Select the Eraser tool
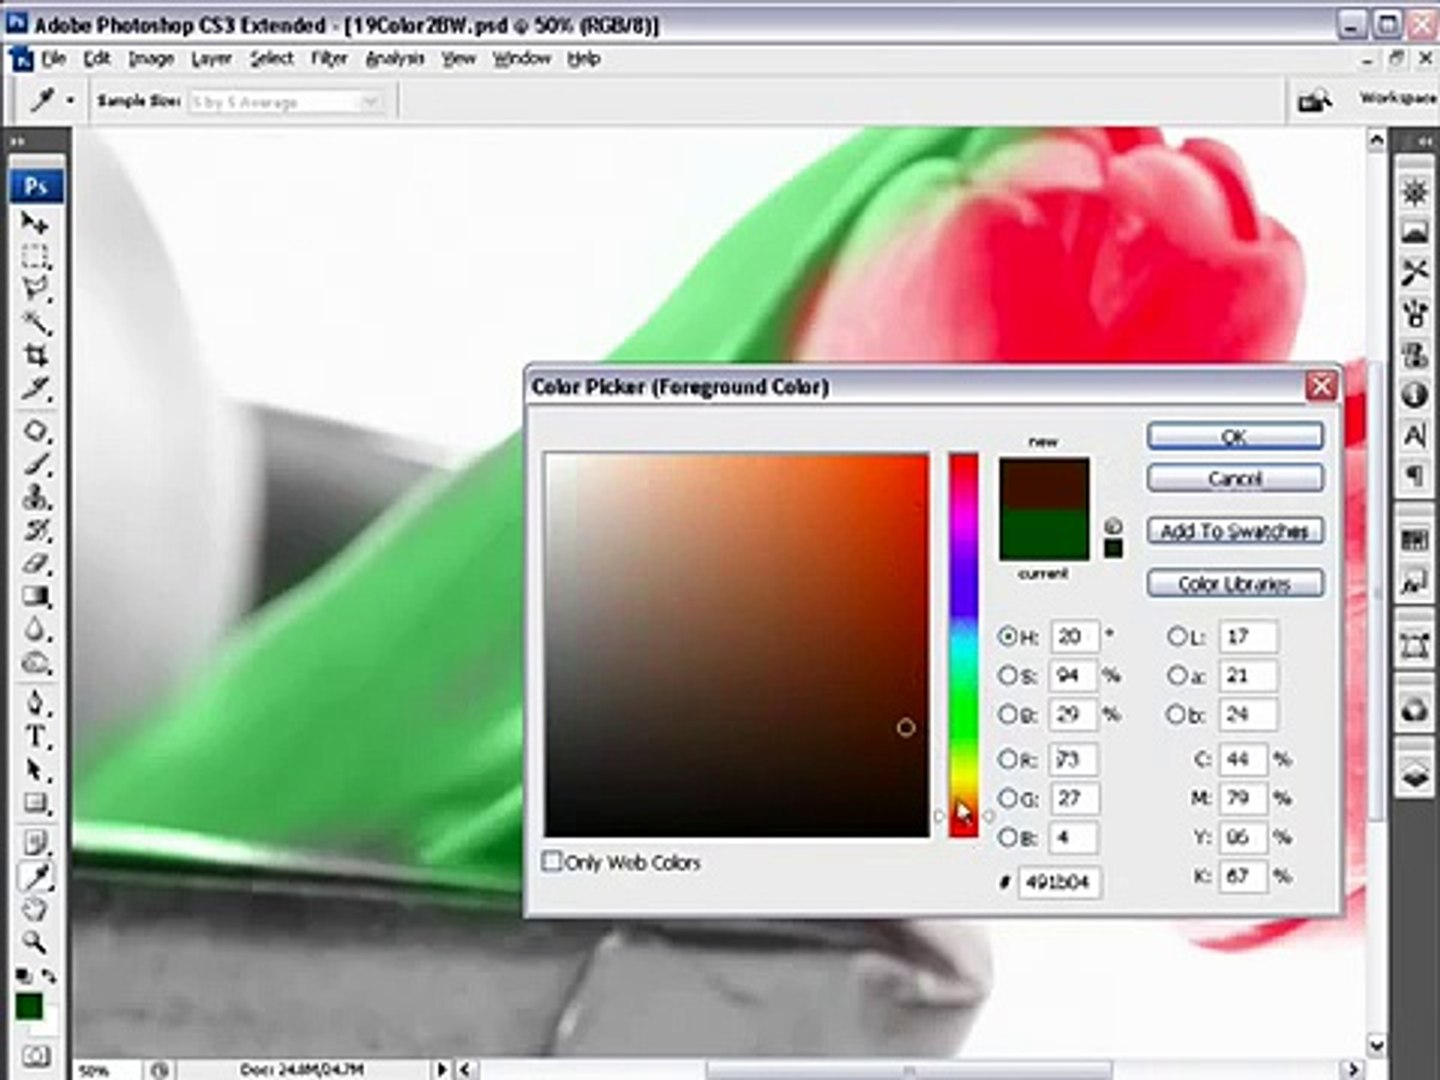Screen dimensions: 1440x1080 tap(35, 563)
